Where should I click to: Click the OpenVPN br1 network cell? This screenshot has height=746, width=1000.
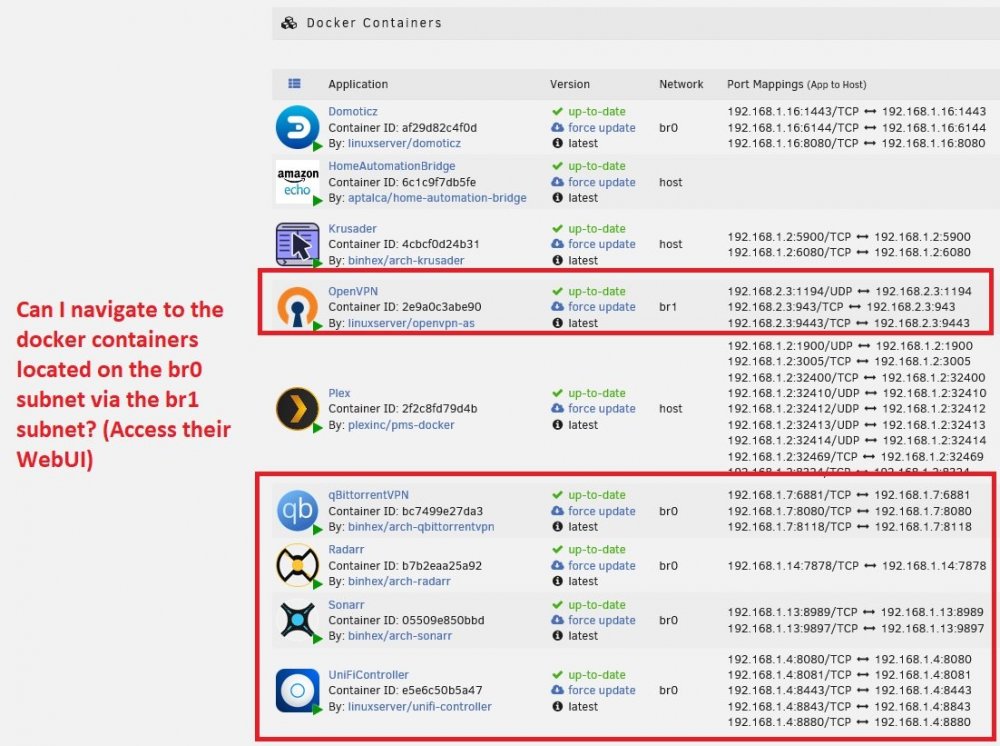(x=668, y=307)
